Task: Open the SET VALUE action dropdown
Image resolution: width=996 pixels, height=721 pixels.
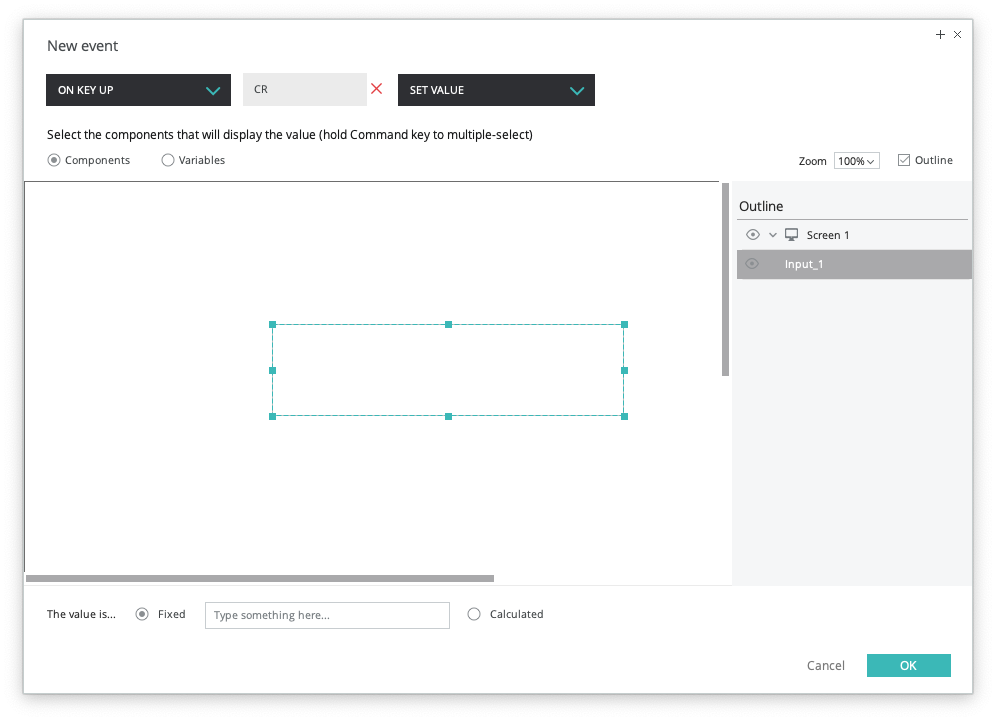Action: pos(496,90)
